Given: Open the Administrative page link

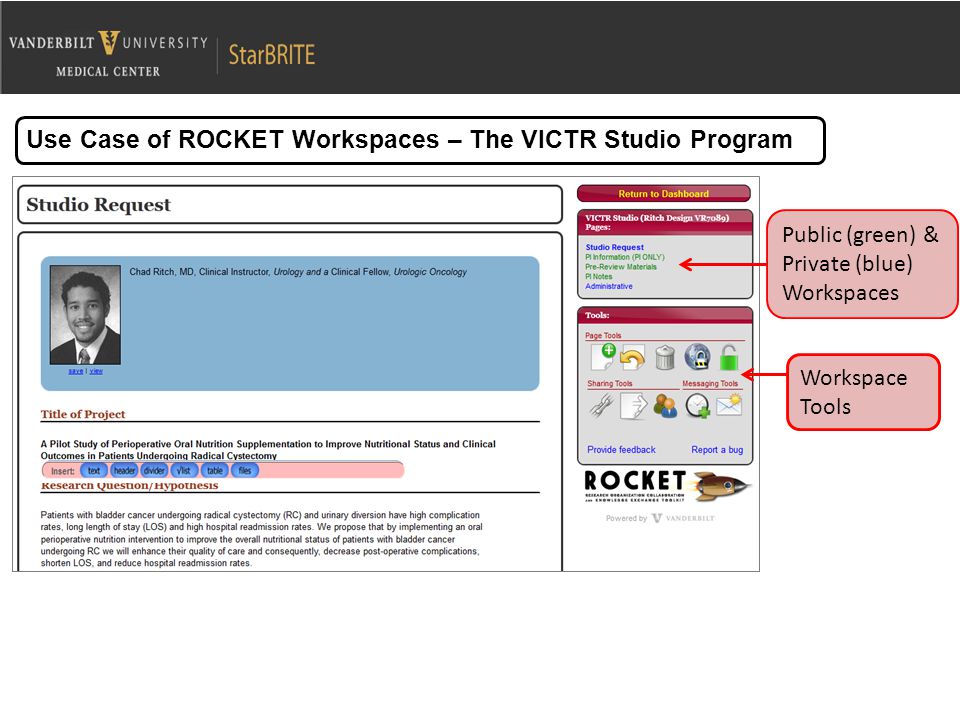Looking at the screenshot, I should [x=609, y=286].
